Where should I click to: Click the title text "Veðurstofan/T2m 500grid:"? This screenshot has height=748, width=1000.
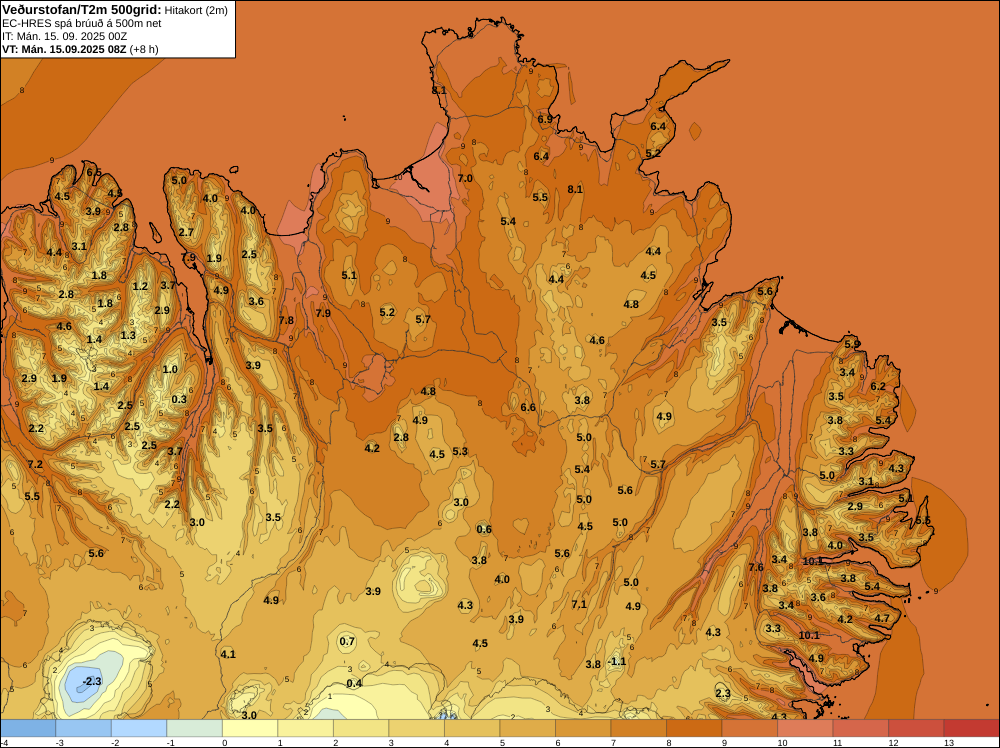coord(82,10)
